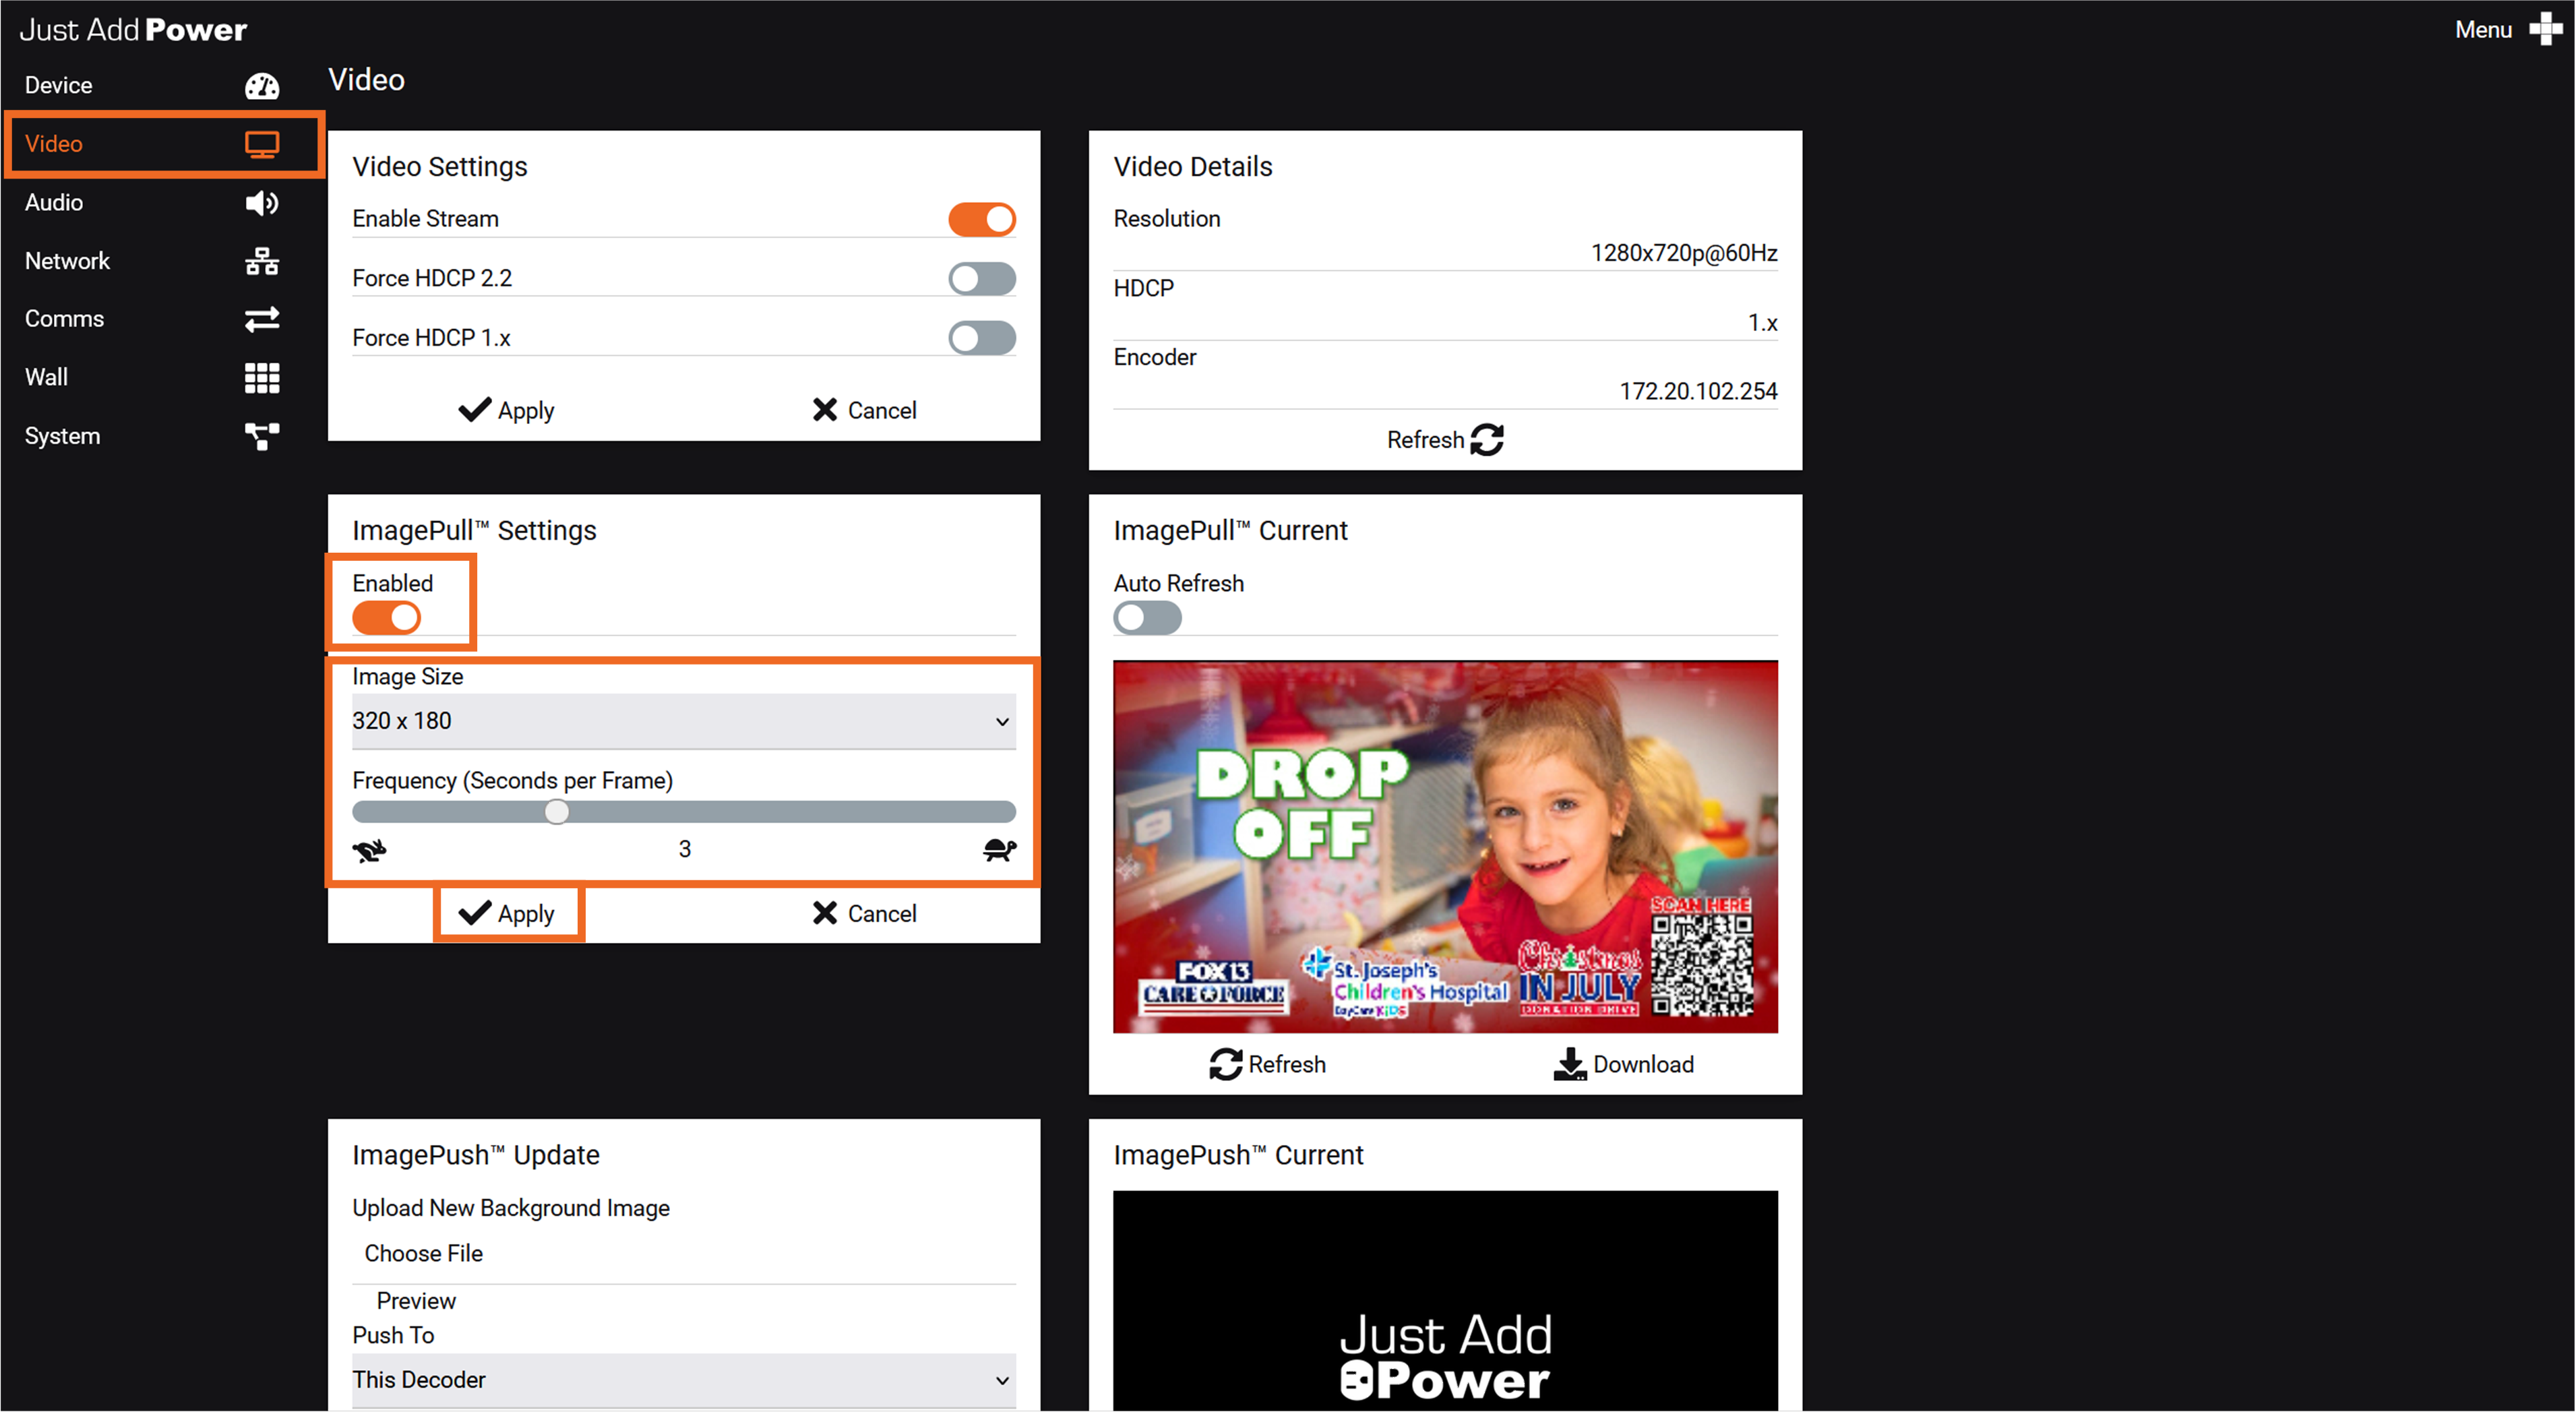The height and width of the screenshot is (1412, 2576).
Task: Switch off ImagePull Enabled toggle
Action: coord(386,618)
